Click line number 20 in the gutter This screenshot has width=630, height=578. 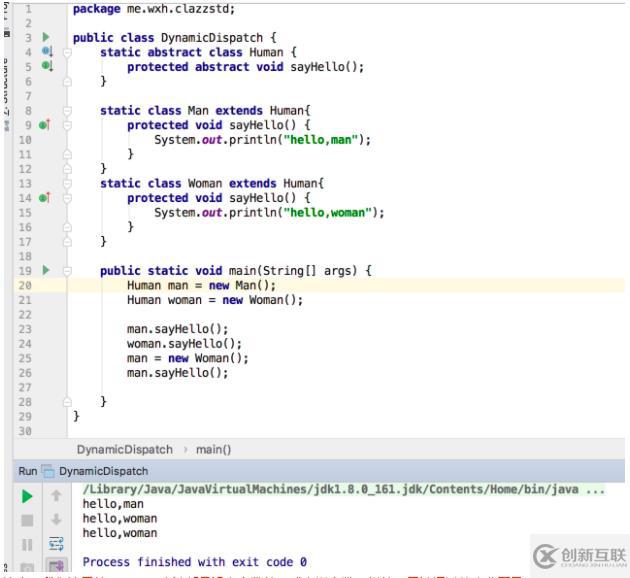point(25,285)
